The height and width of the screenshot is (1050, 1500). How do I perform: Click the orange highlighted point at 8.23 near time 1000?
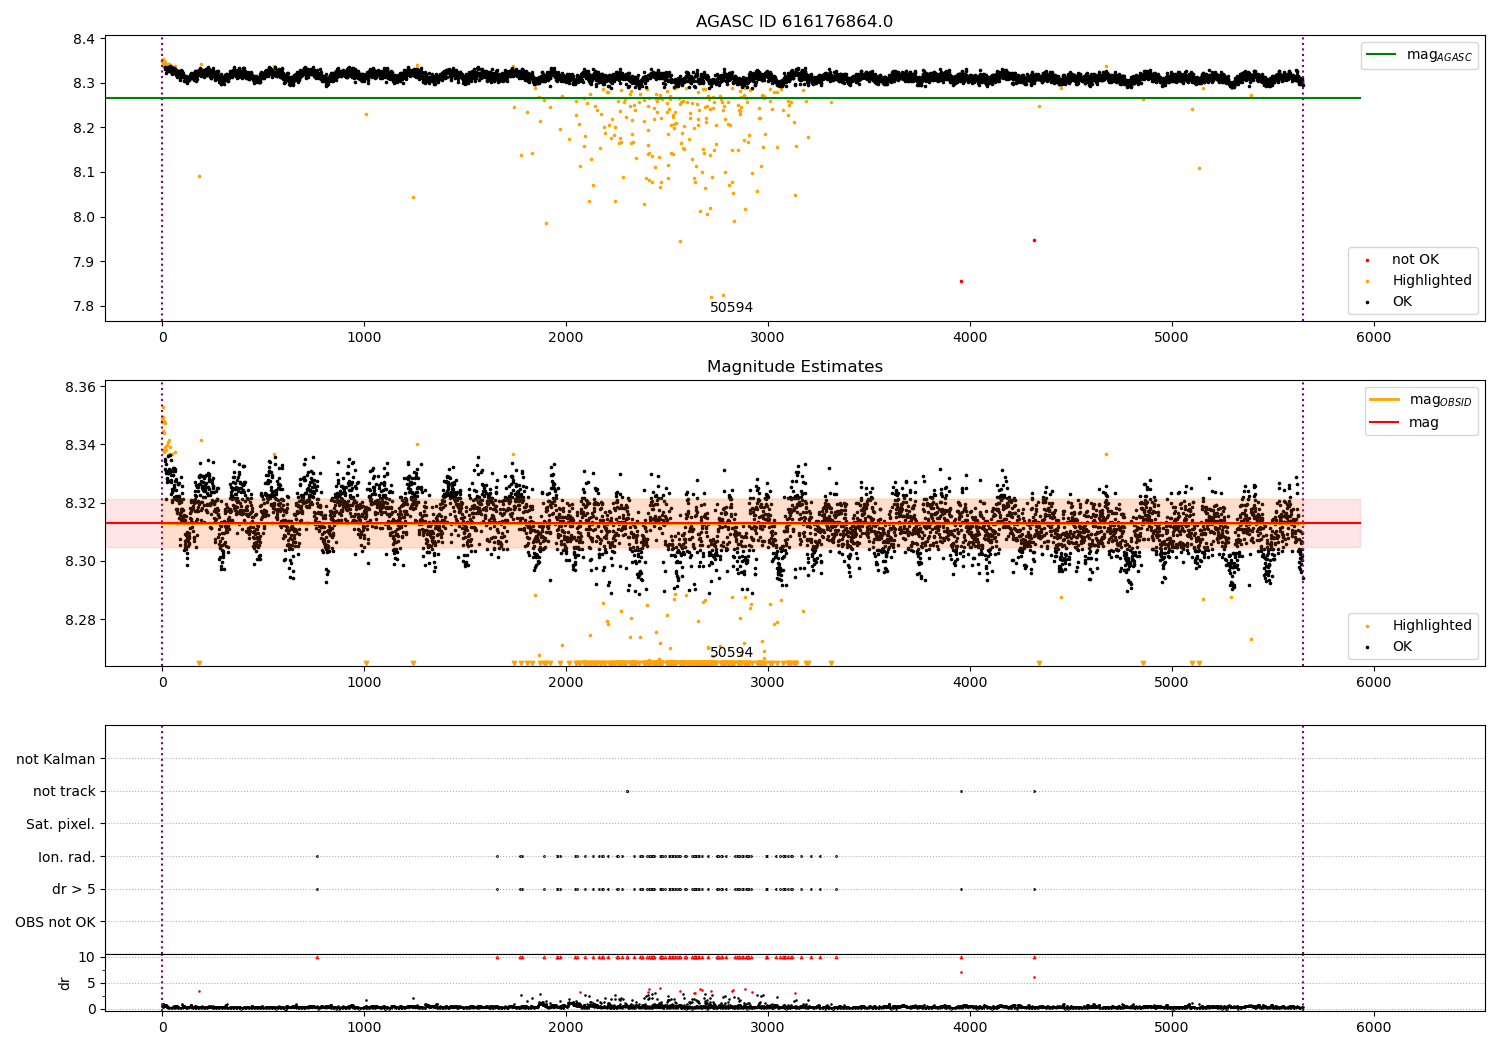[x=366, y=114]
